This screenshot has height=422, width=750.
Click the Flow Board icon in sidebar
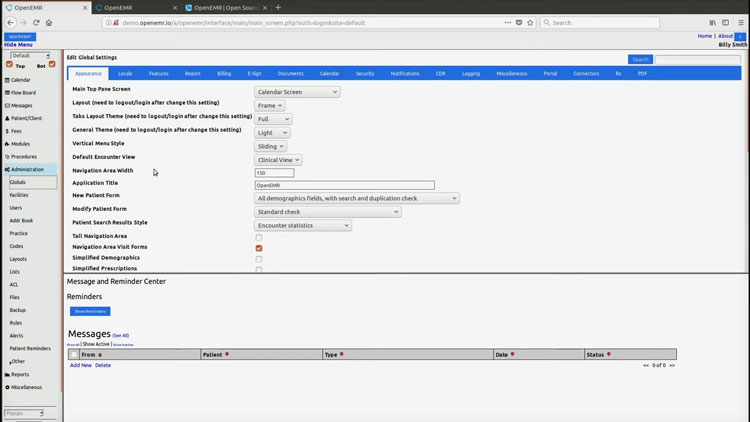(x=6, y=92)
